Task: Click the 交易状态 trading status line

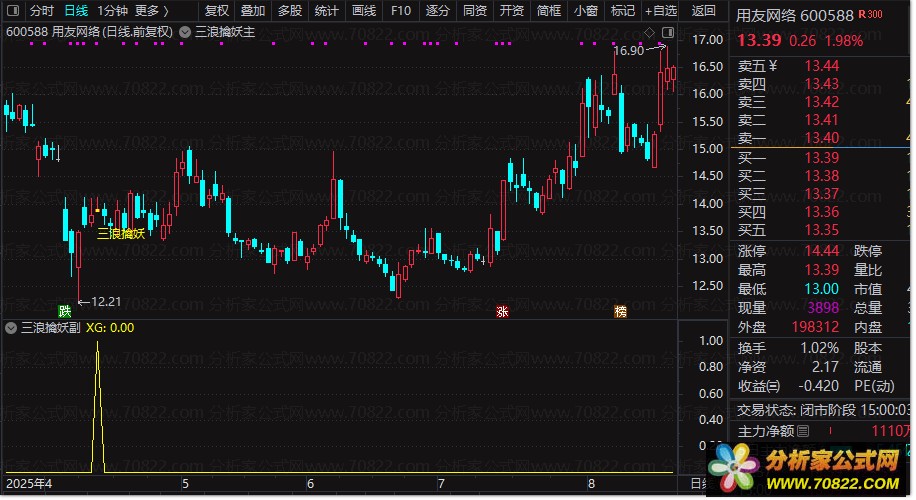Action: (x=823, y=410)
